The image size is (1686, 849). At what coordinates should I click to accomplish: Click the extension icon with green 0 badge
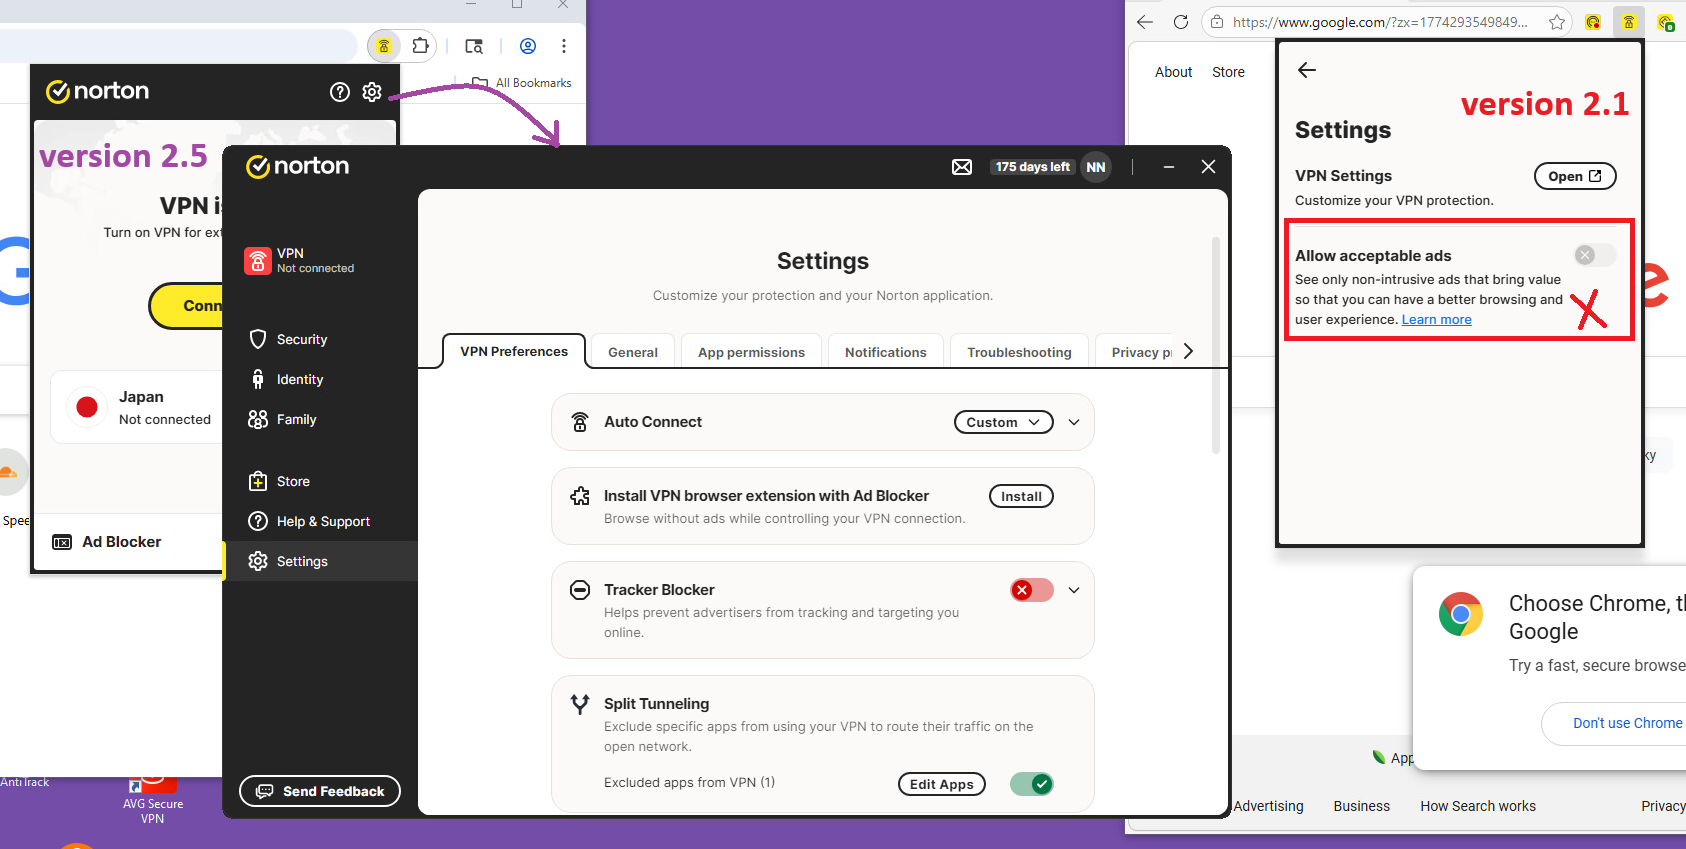pos(1666,22)
